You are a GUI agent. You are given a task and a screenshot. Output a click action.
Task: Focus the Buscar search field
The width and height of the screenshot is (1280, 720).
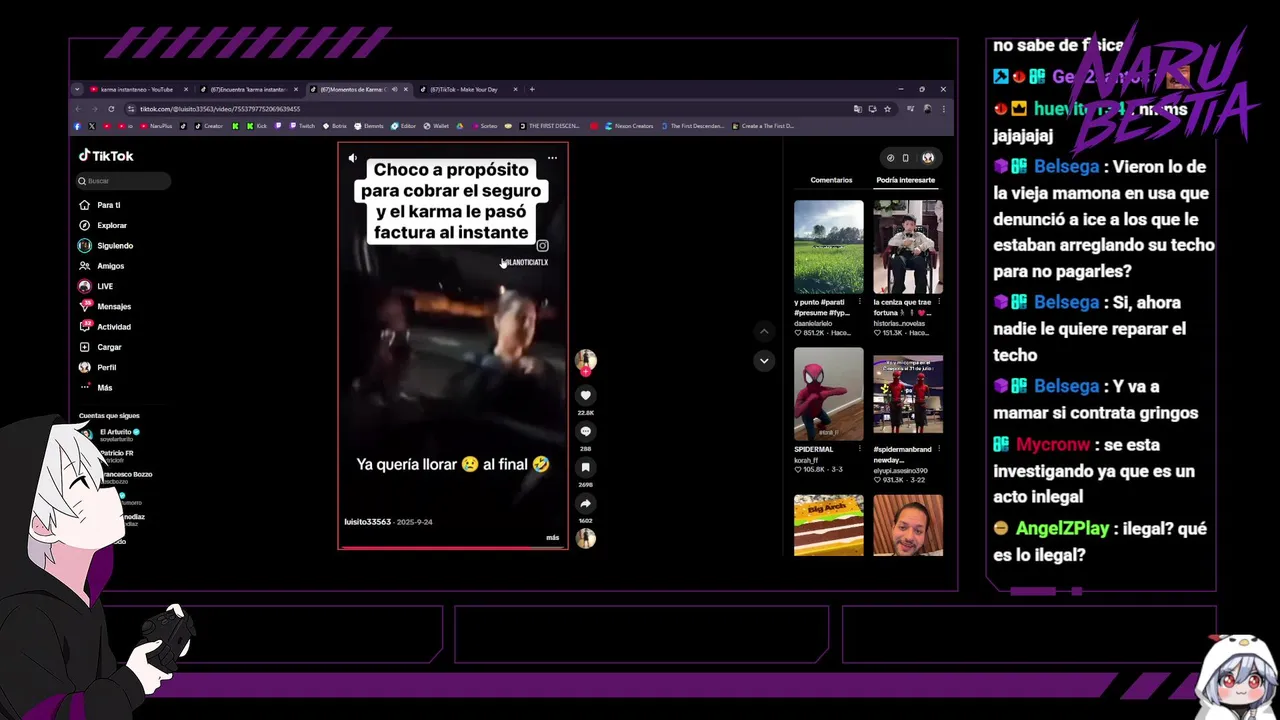click(124, 181)
